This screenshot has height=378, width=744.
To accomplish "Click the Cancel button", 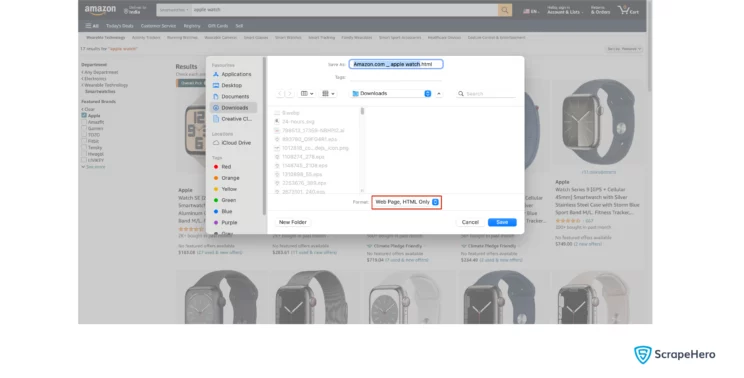I will pos(470,222).
